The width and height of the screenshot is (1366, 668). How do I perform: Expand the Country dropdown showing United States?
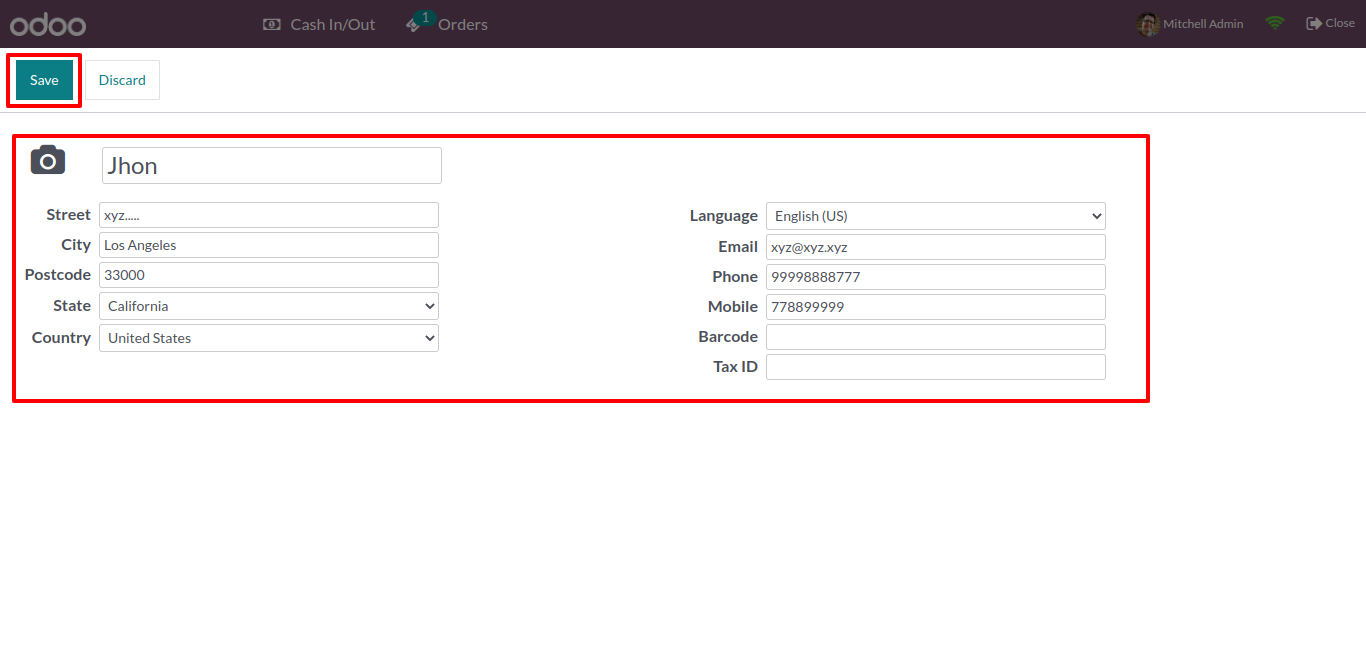[x=269, y=338]
